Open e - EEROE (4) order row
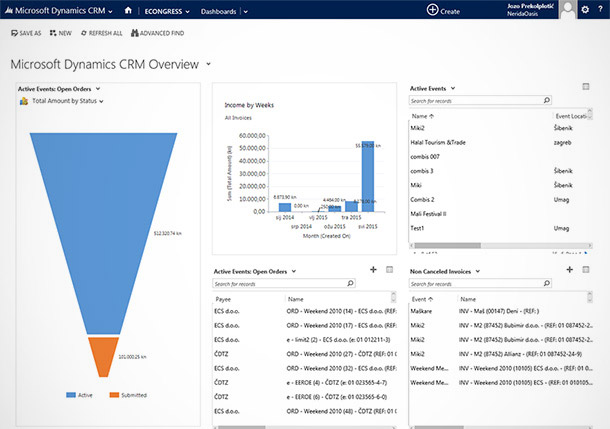Viewport: 610px width, 429px height. [x=337, y=382]
